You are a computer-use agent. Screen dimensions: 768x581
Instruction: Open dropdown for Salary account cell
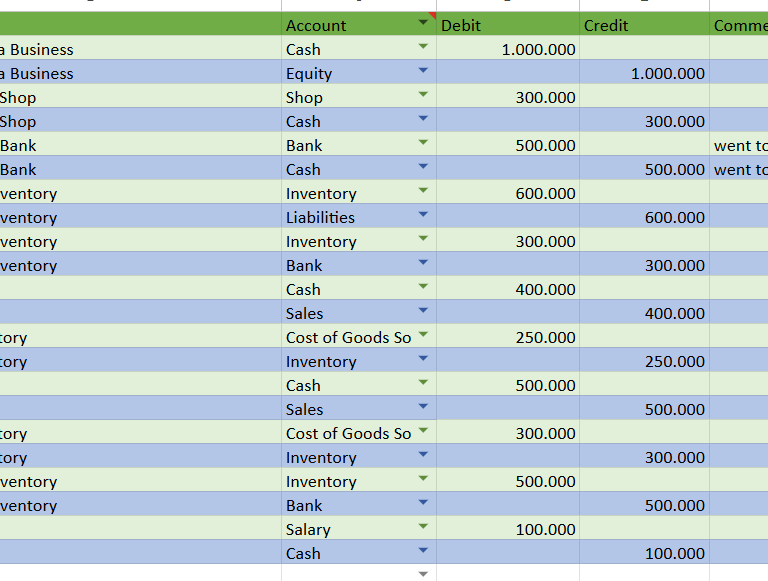tap(423, 527)
